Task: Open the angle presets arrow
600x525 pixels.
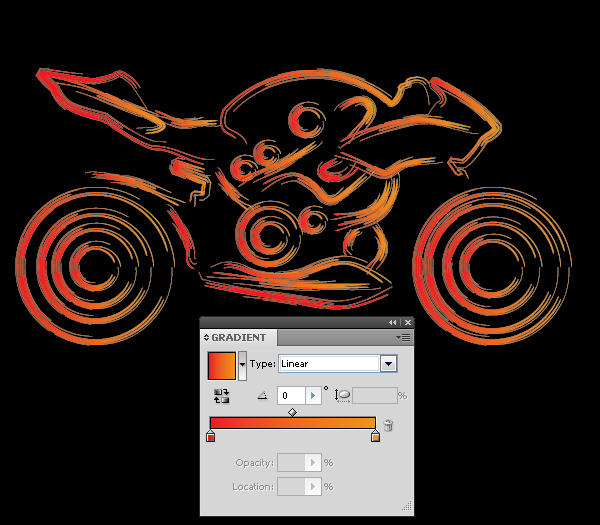Action: coord(313,396)
